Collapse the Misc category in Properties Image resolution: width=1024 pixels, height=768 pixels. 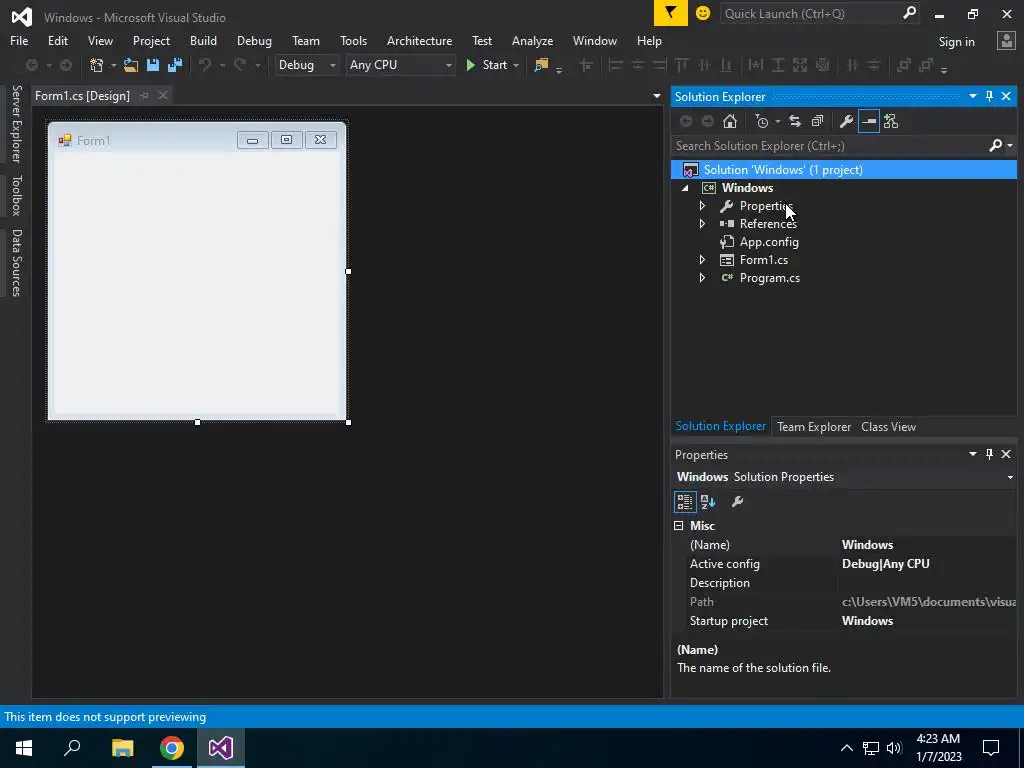(679, 526)
